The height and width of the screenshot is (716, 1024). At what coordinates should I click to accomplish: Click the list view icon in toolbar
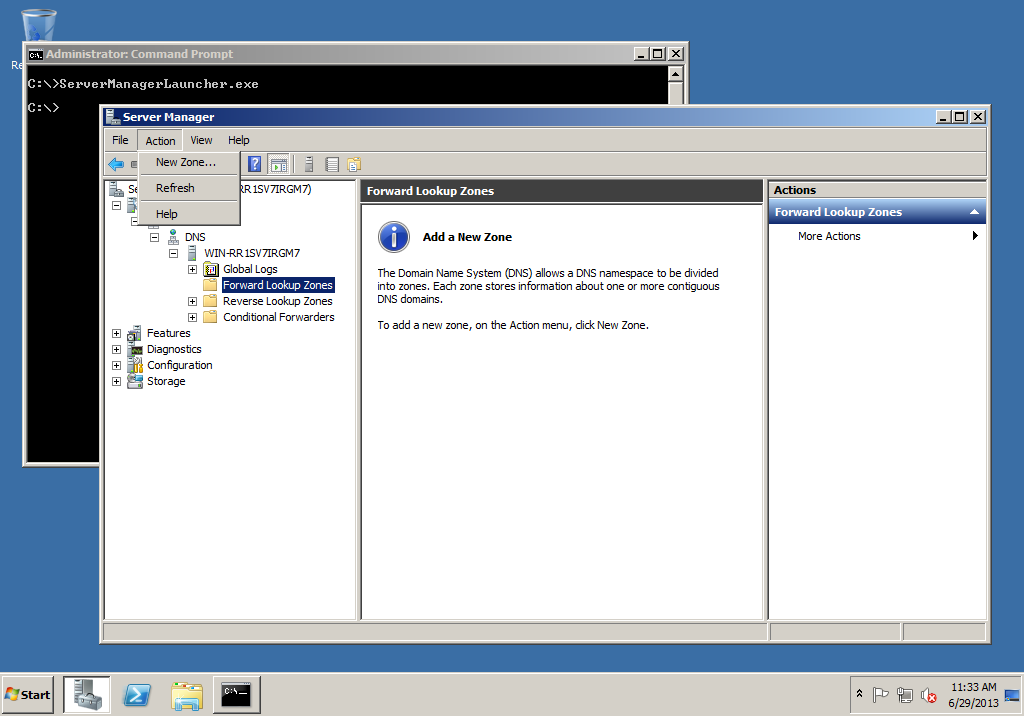[332, 164]
